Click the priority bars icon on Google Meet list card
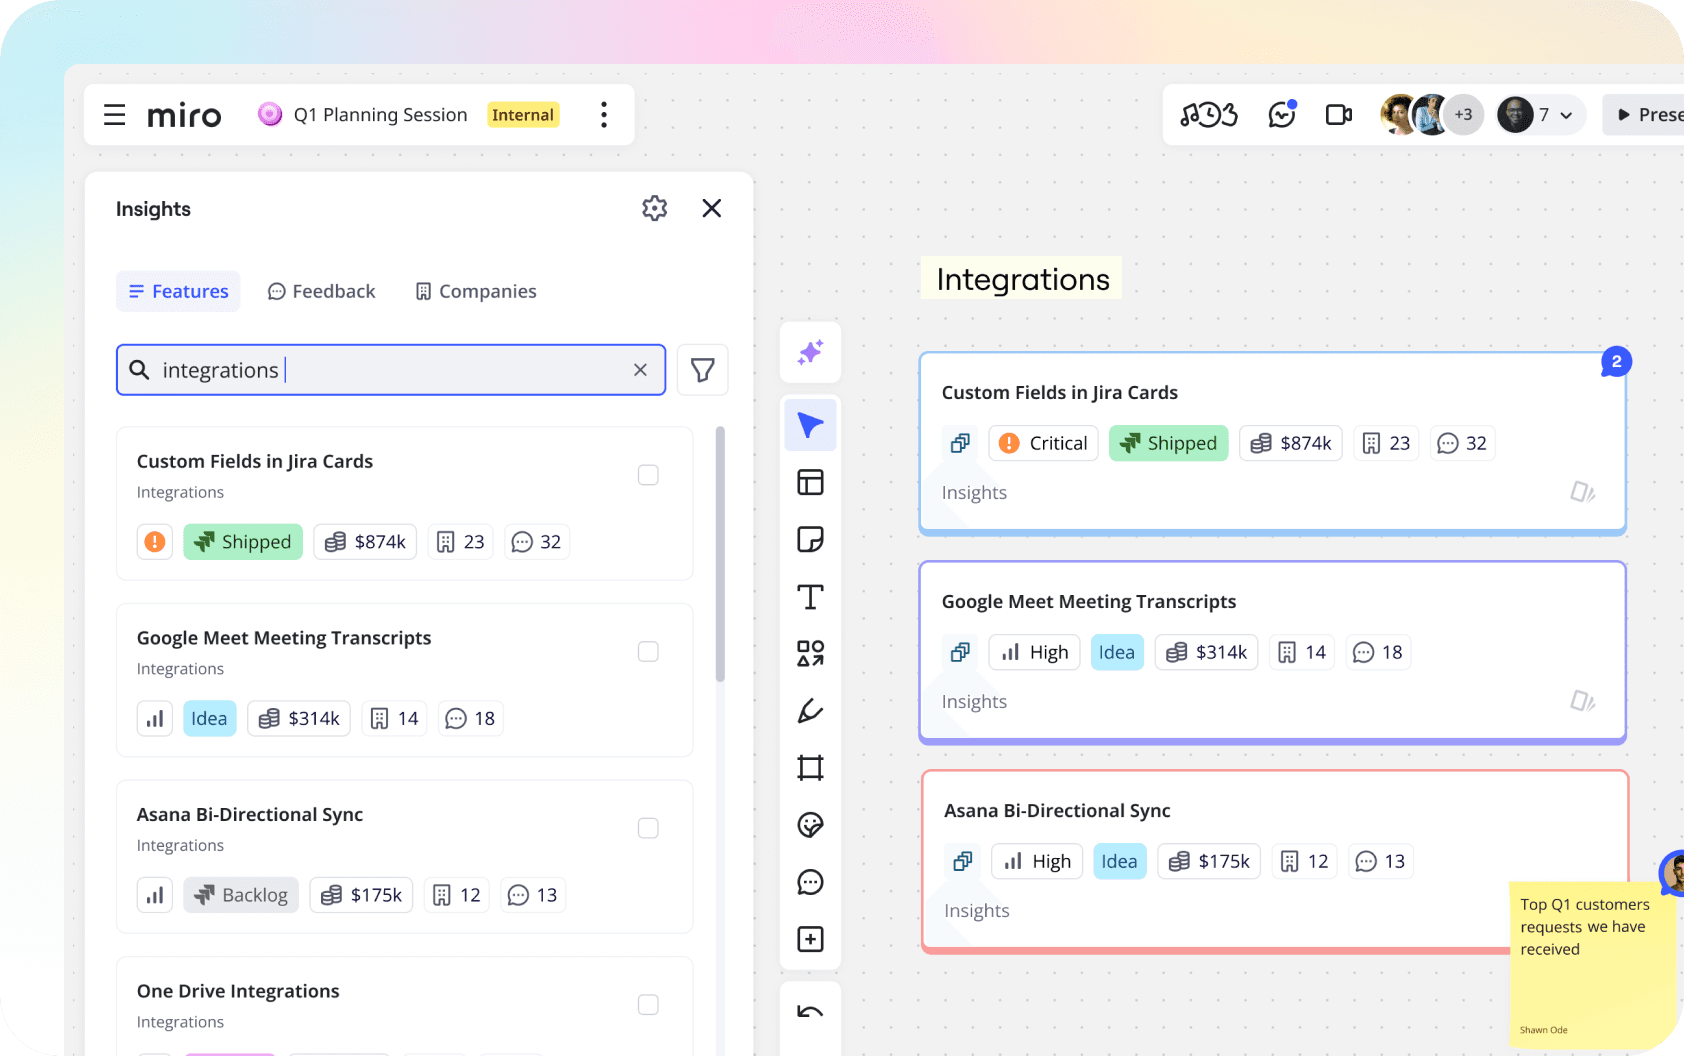The height and width of the screenshot is (1056, 1684). coord(155,719)
